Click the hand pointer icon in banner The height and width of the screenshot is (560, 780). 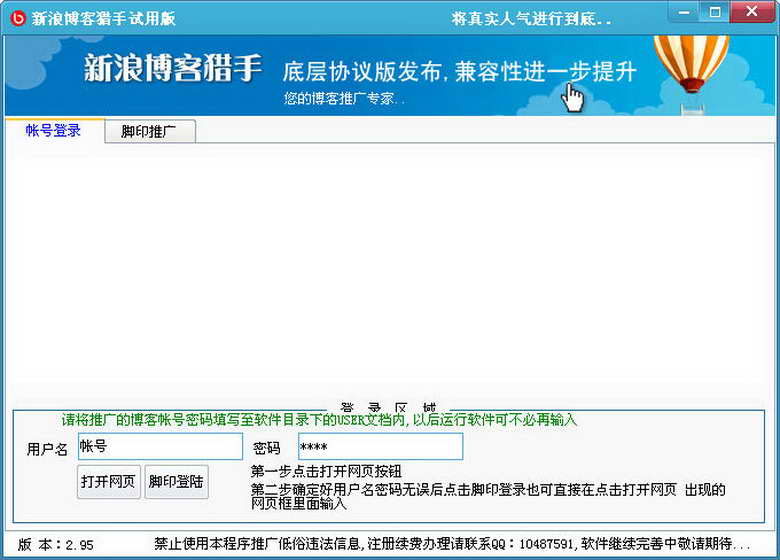point(573,98)
